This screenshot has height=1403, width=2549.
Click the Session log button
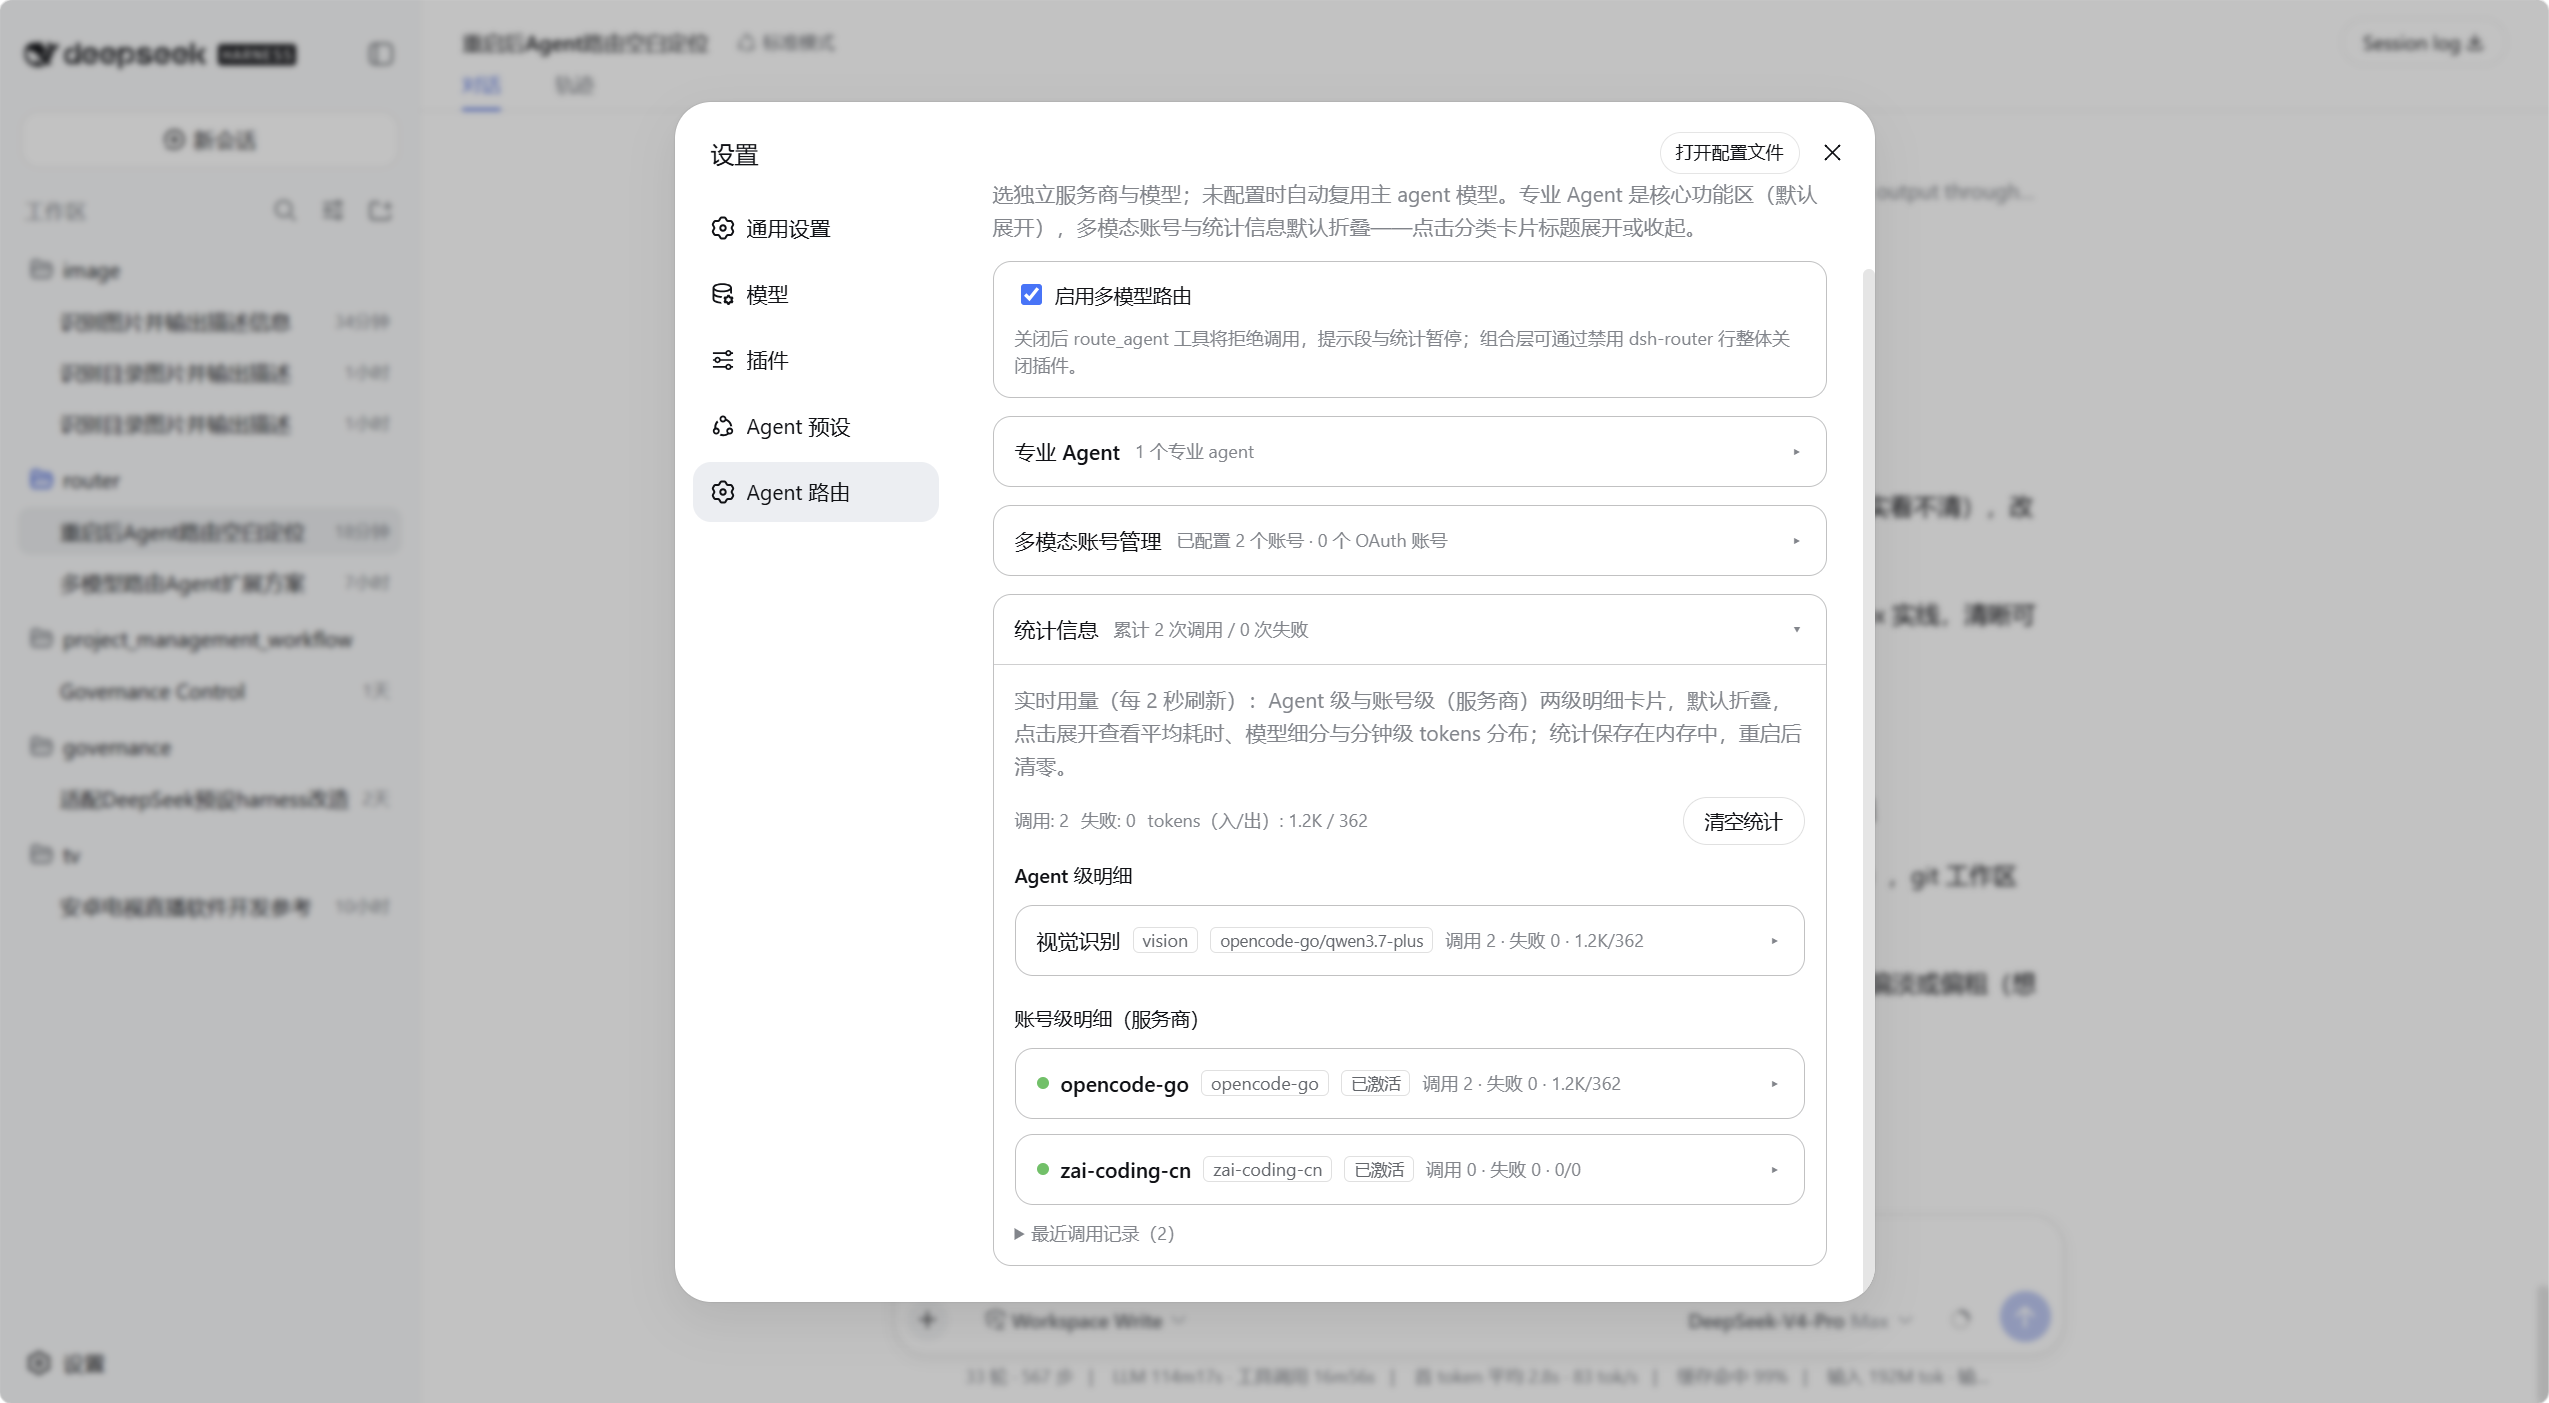pyautogui.click(x=2422, y=43)
